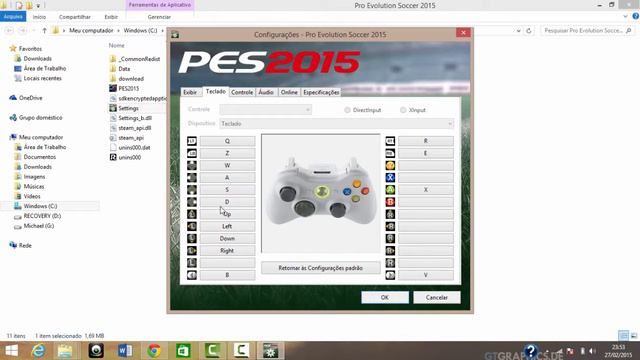The height and width of the screenshot is (360, 640).
Task: Switch to the Exibir tab in settings
Action: pyautogui.click(x=190, y=92)
